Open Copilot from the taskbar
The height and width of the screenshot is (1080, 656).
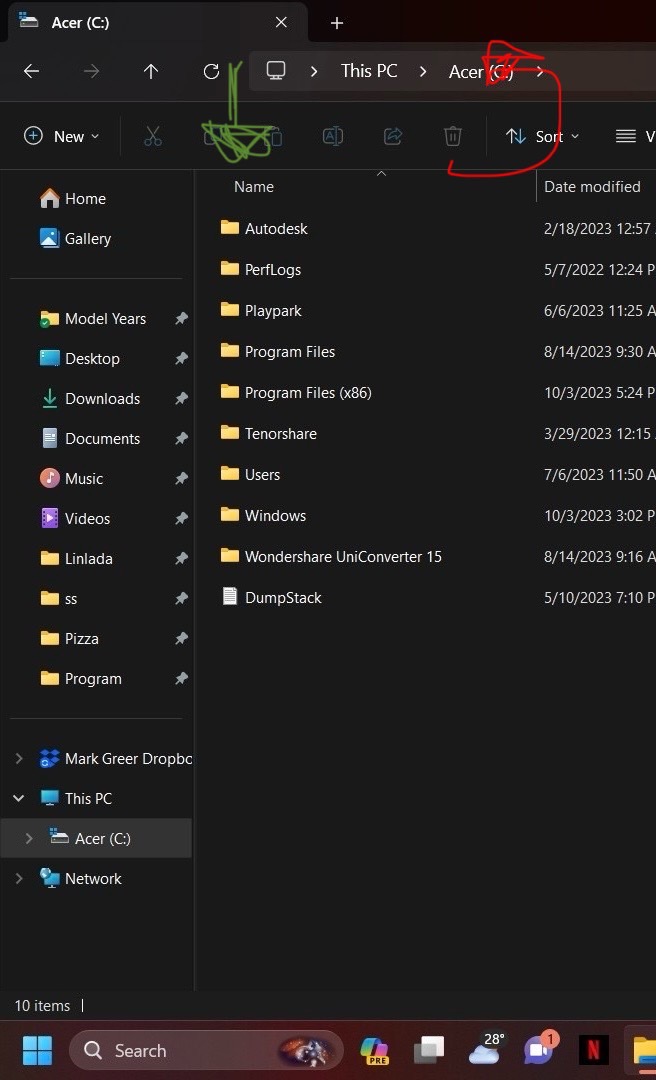(375, 1050)
